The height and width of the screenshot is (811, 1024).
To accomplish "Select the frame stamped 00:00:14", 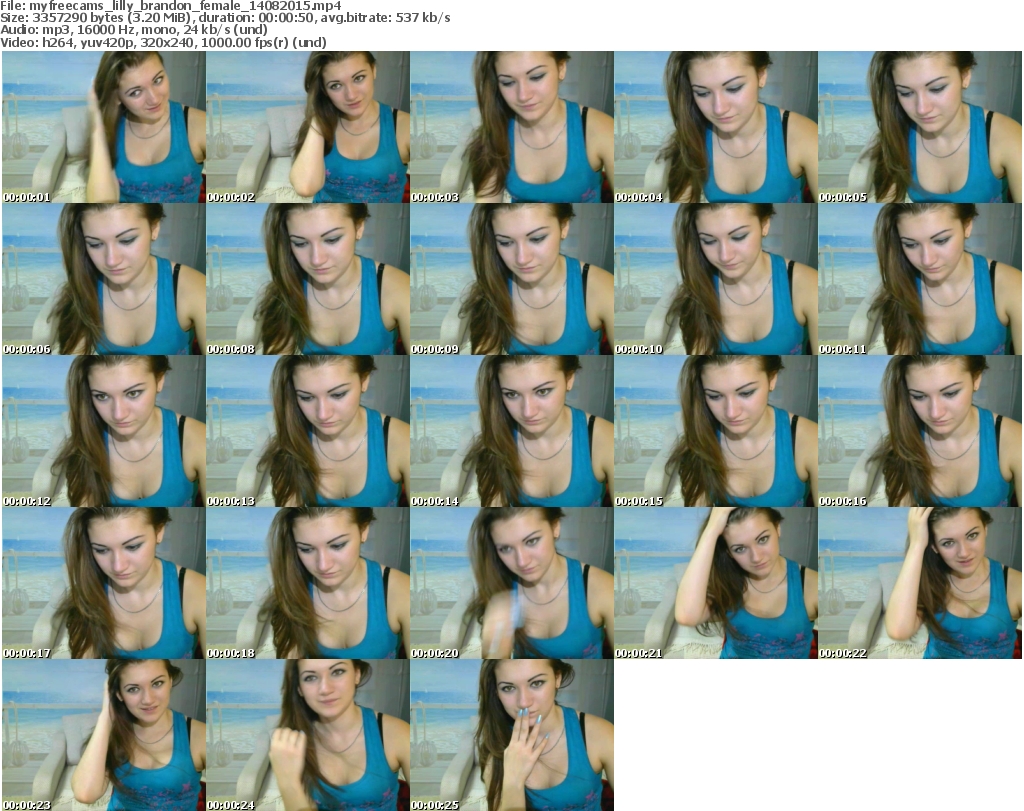I will click(512, 431).
